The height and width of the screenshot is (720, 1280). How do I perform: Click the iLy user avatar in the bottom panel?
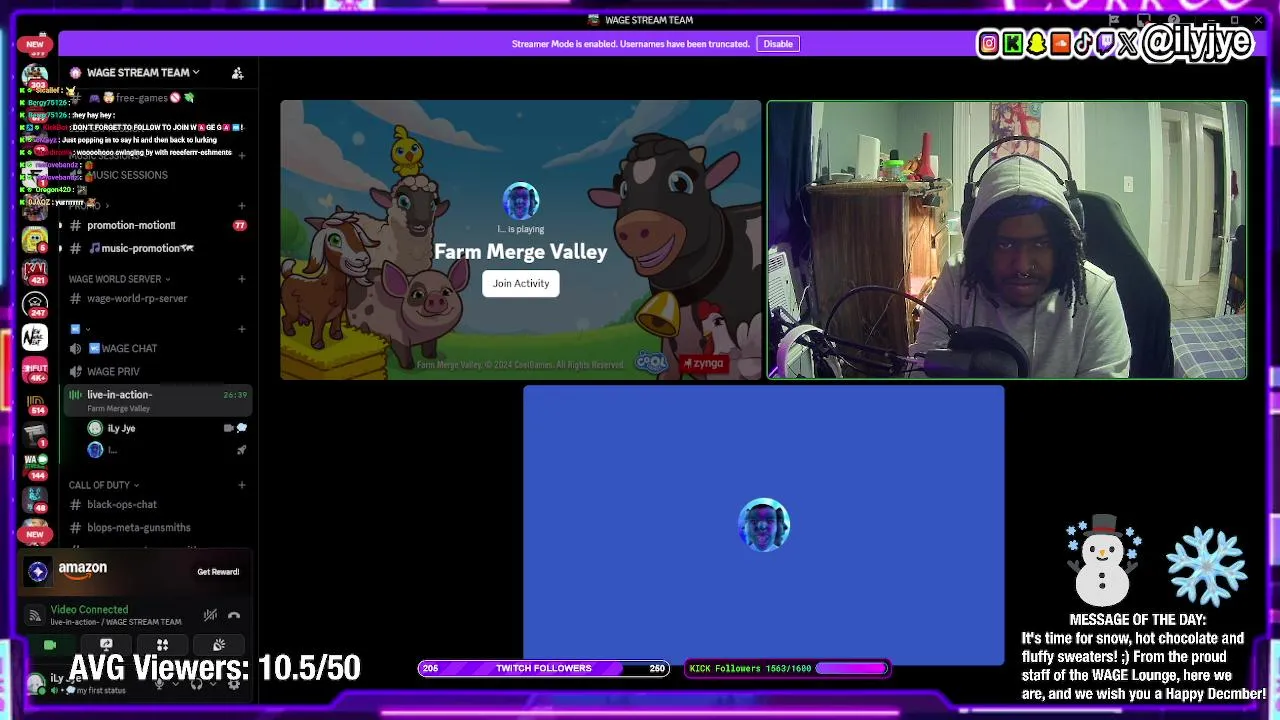coord(35,684)
